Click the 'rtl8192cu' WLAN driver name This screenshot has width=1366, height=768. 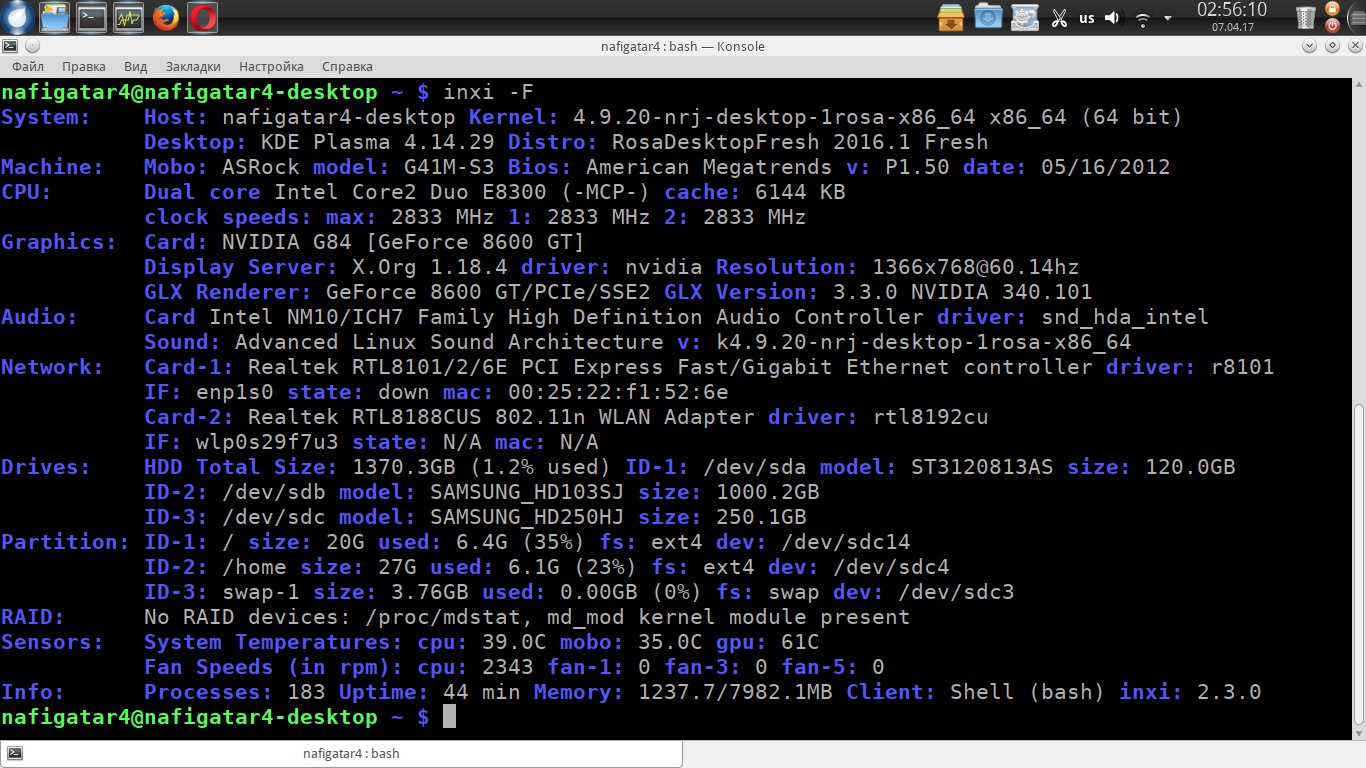(x=930, y=417)
